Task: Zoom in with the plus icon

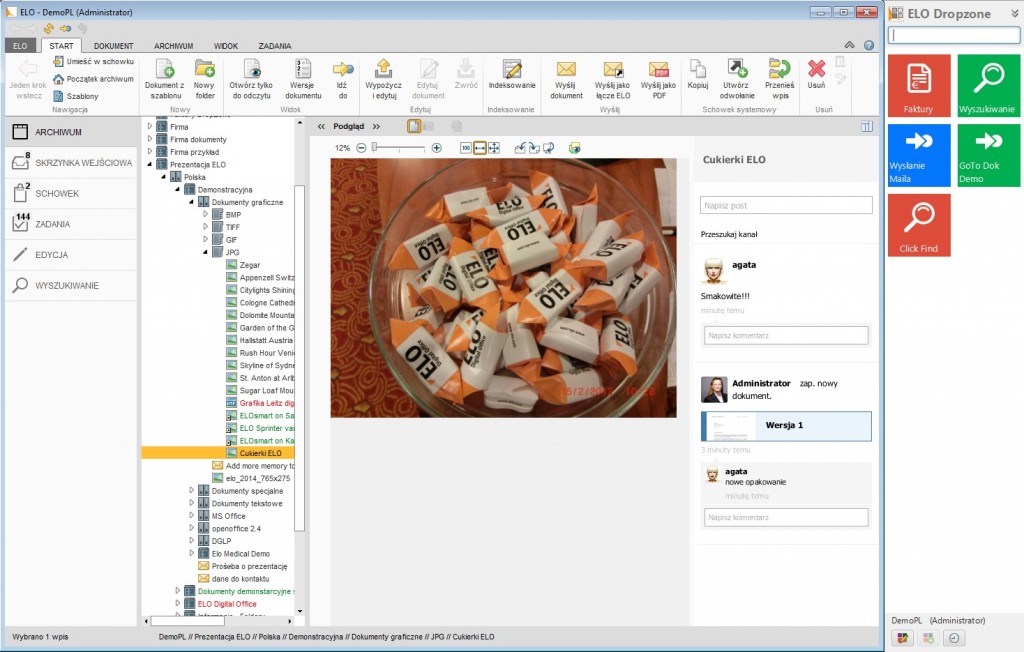Action: tap(437, 148)
